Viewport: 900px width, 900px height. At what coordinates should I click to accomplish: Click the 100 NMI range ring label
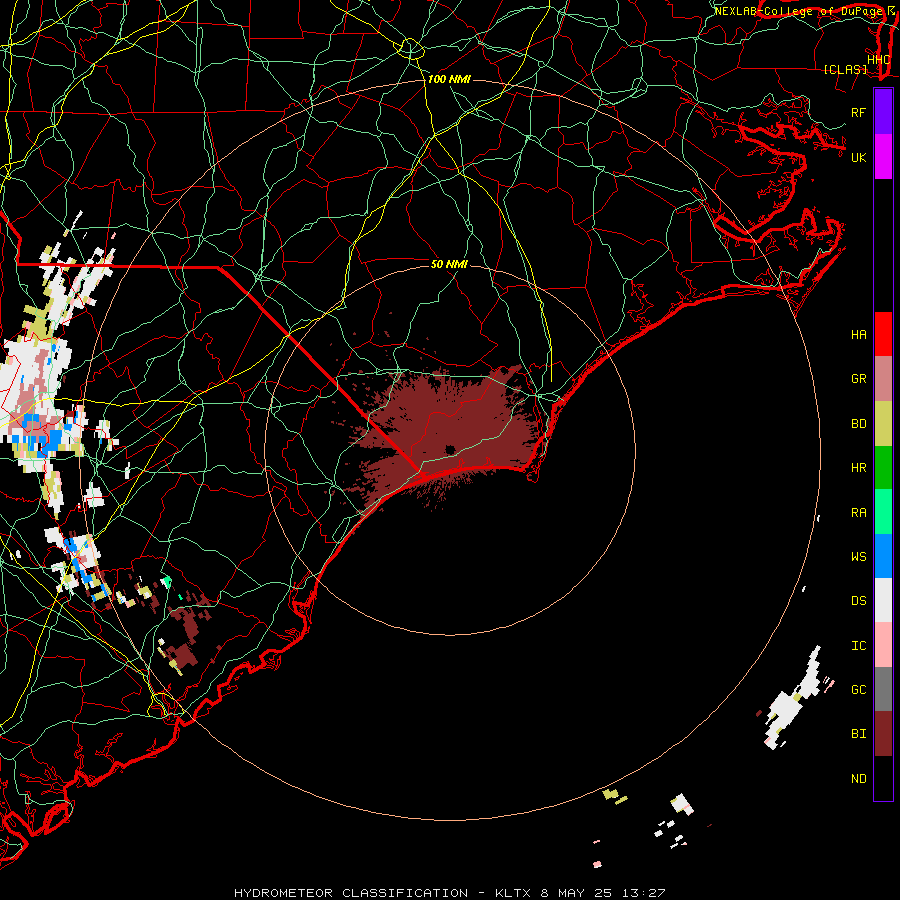pyautogui.click(x=449, y=79)
